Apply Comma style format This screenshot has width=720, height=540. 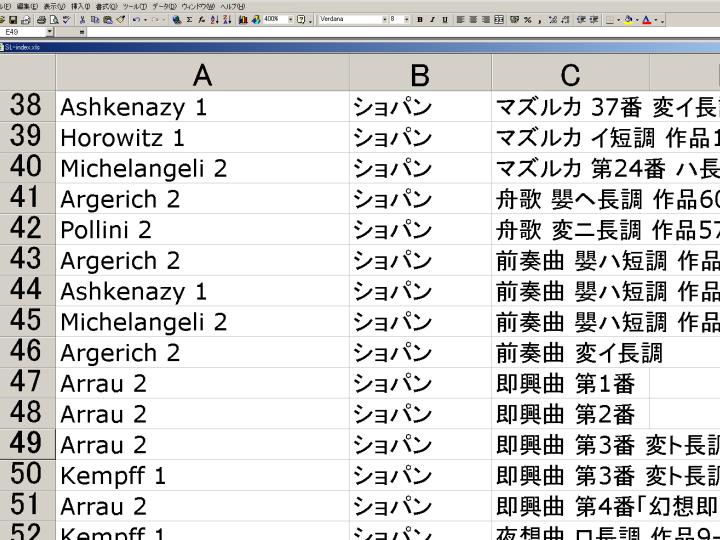[540, 20]
